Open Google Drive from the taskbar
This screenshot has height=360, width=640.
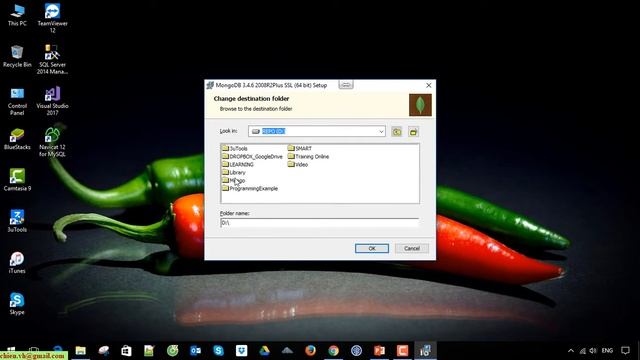pyautogui.click(x=264, y=350)
